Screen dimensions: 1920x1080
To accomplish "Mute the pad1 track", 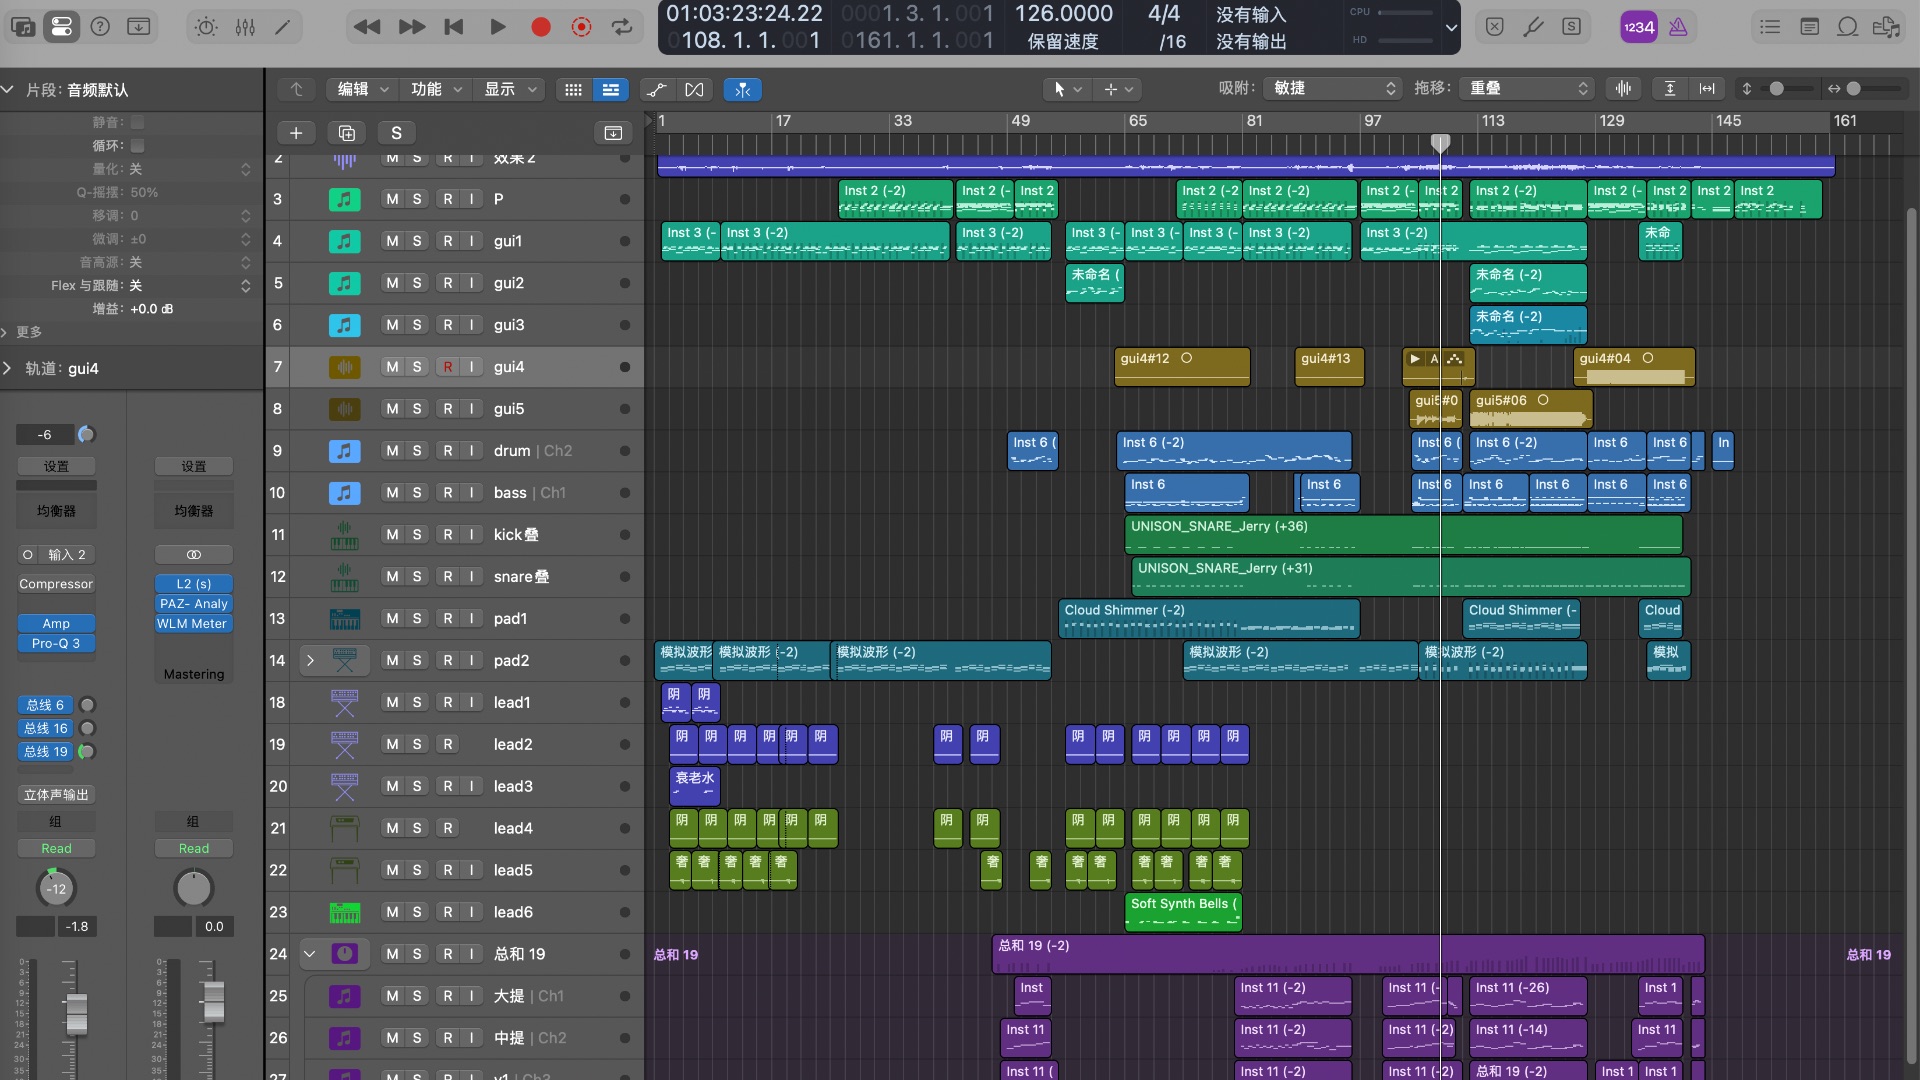I will [392, 619].
